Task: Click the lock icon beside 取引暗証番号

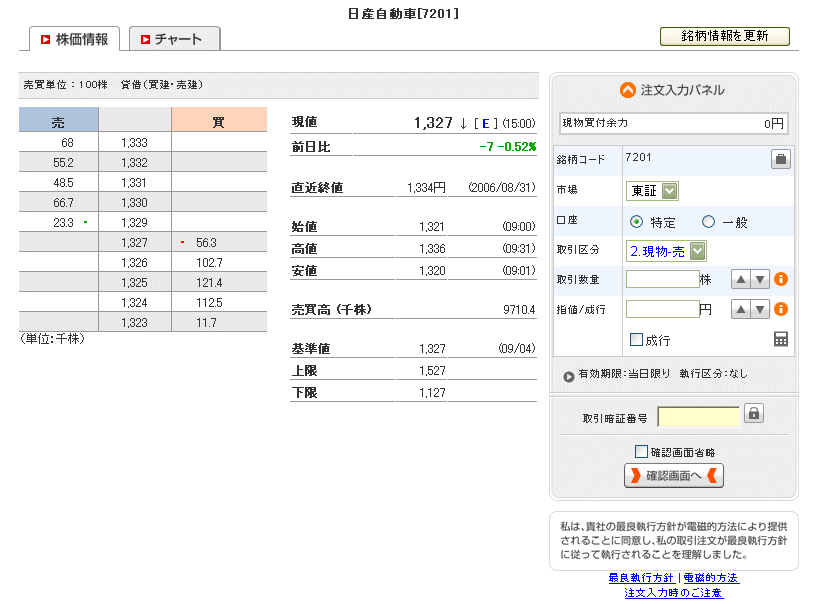Action: (754, 413)
